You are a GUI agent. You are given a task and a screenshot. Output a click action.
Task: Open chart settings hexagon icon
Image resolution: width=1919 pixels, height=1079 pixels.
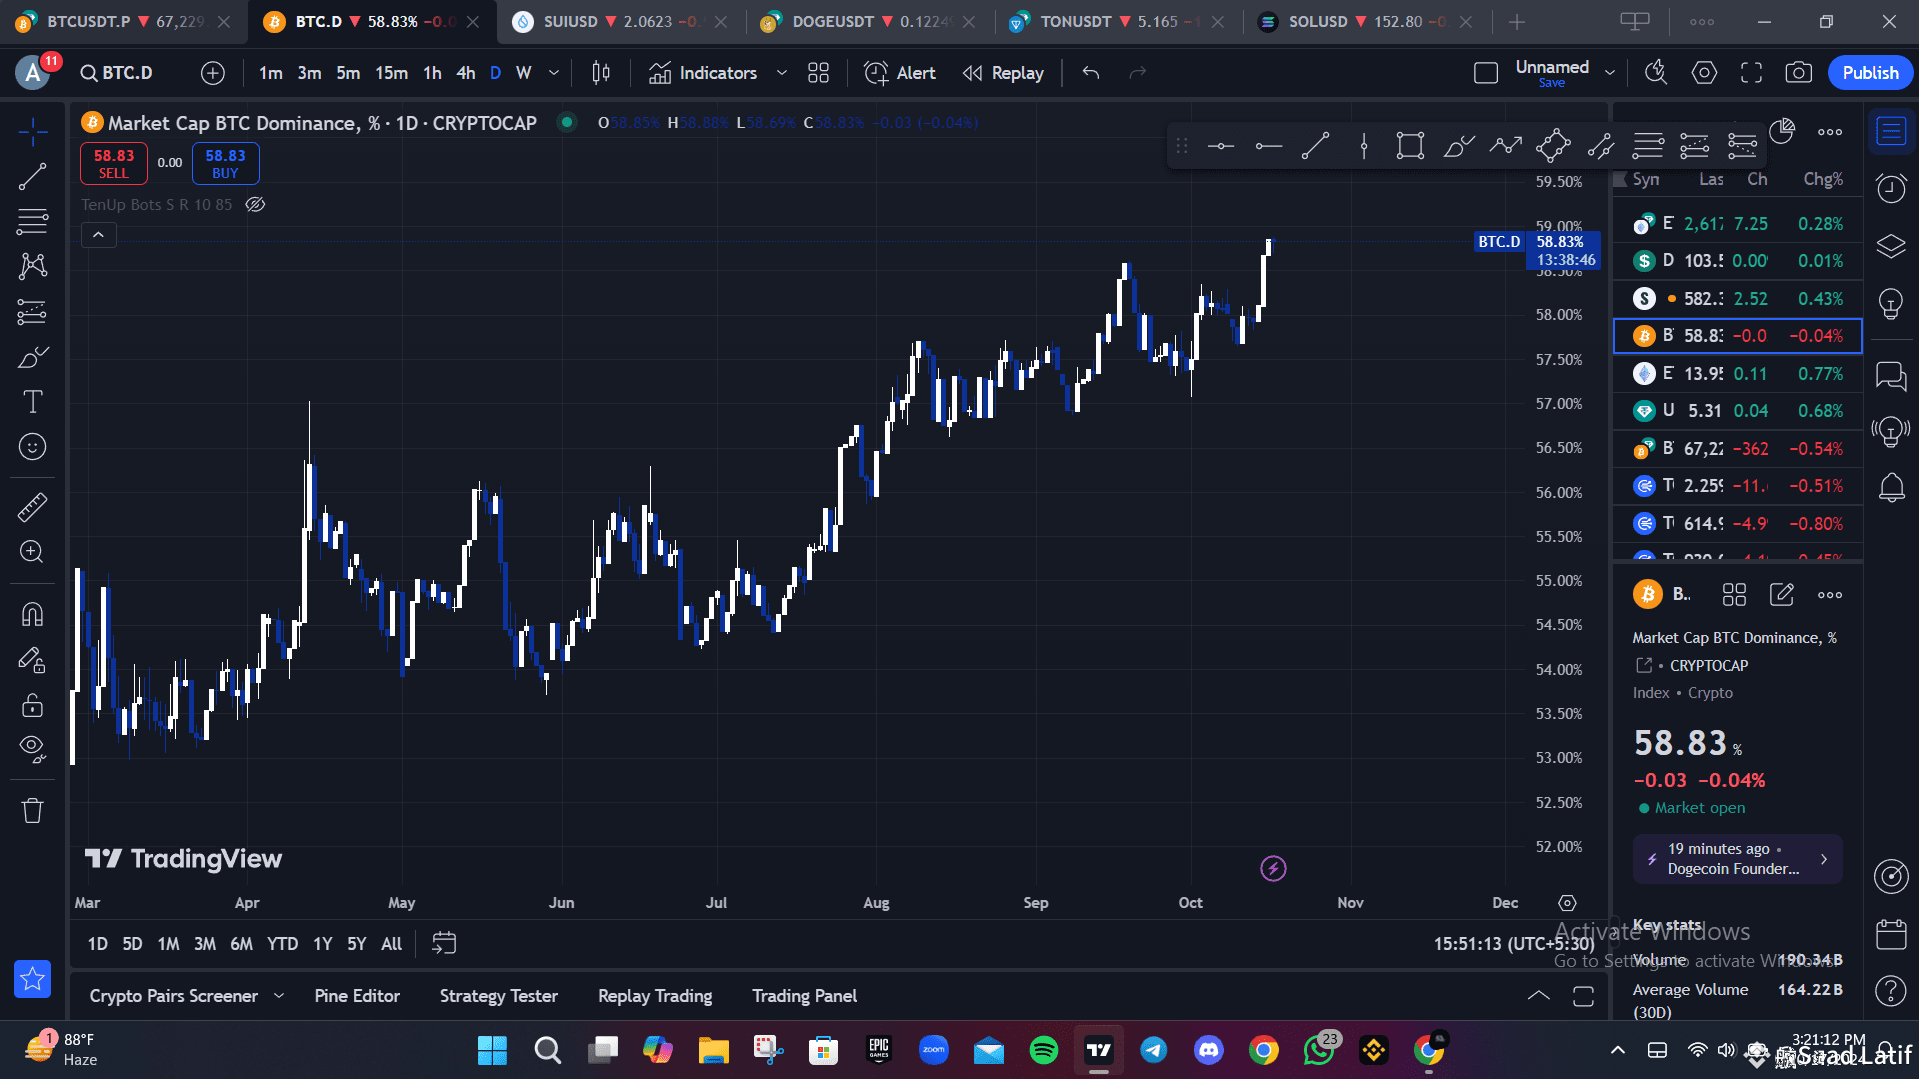1704,73
